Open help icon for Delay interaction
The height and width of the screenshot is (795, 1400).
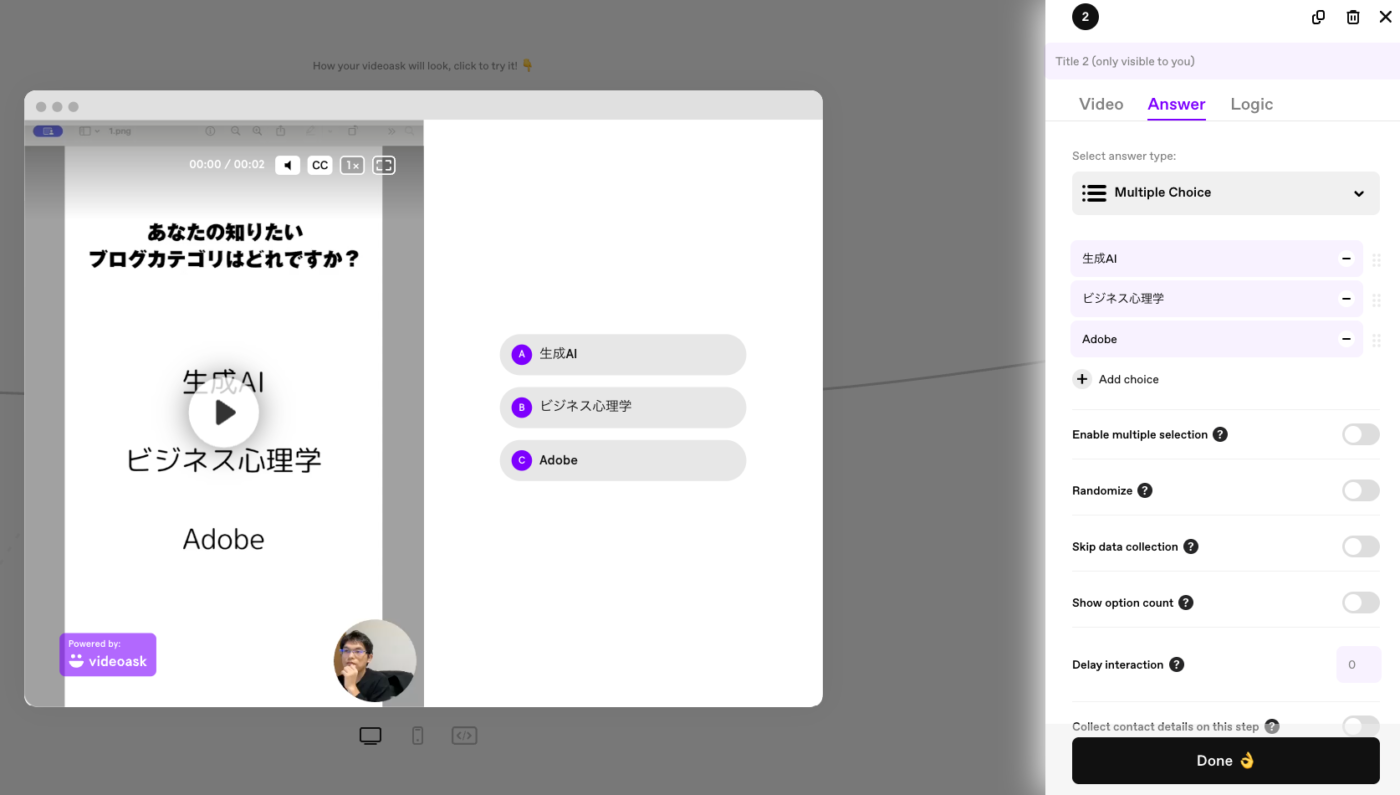pos(1177,664)
